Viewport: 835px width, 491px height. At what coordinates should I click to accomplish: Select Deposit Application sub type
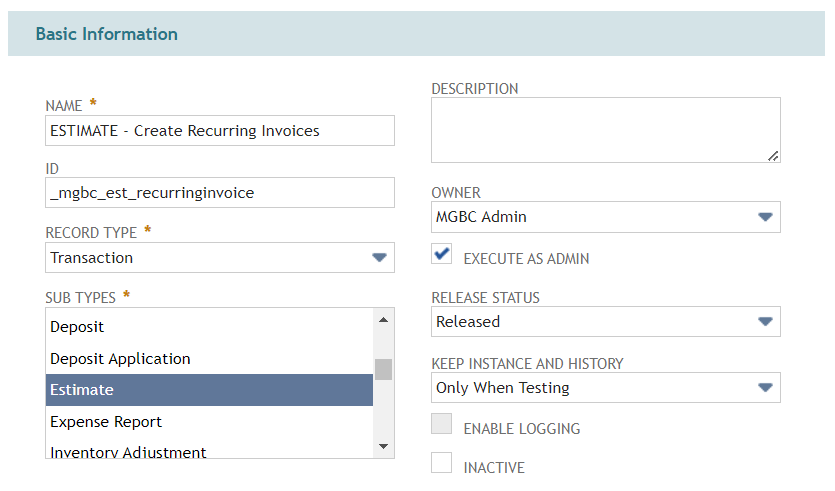209,358
